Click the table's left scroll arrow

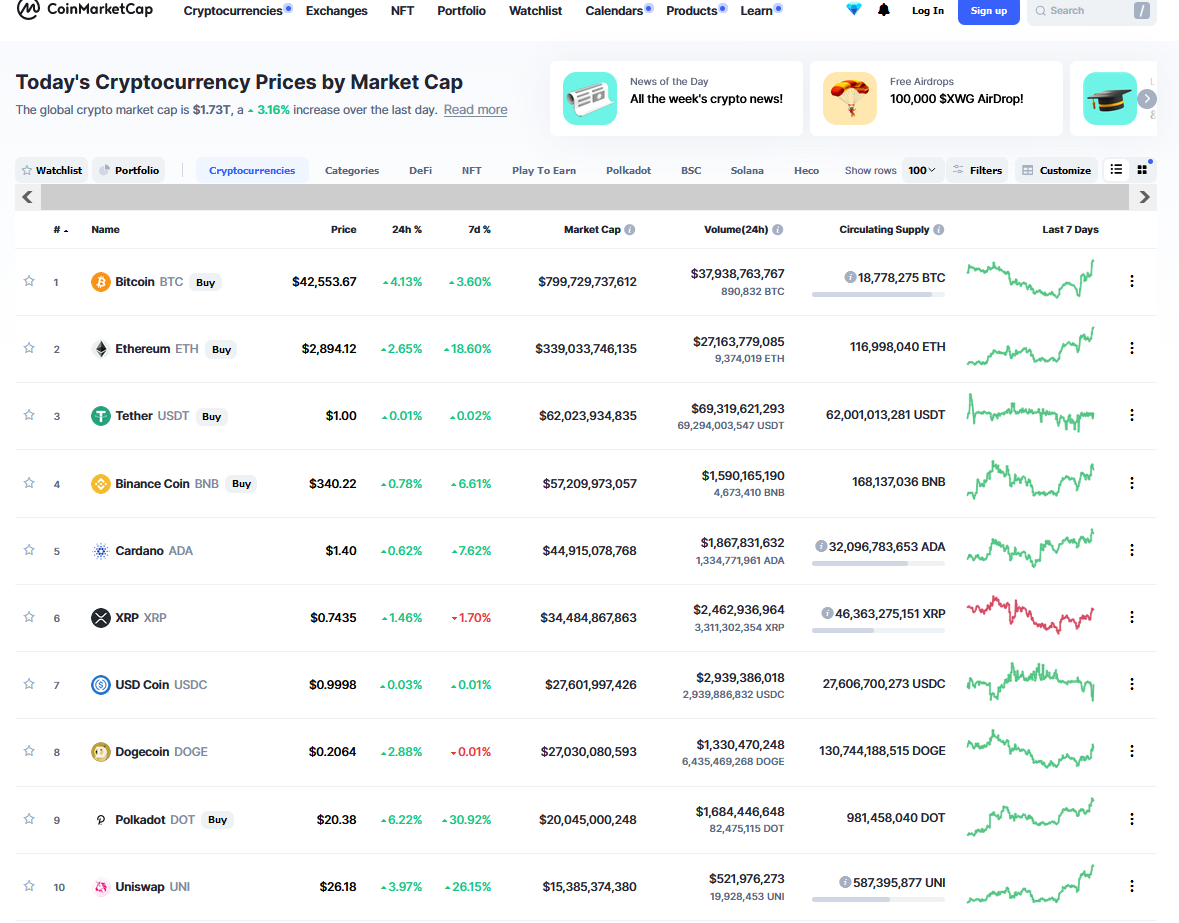point(28,197)
